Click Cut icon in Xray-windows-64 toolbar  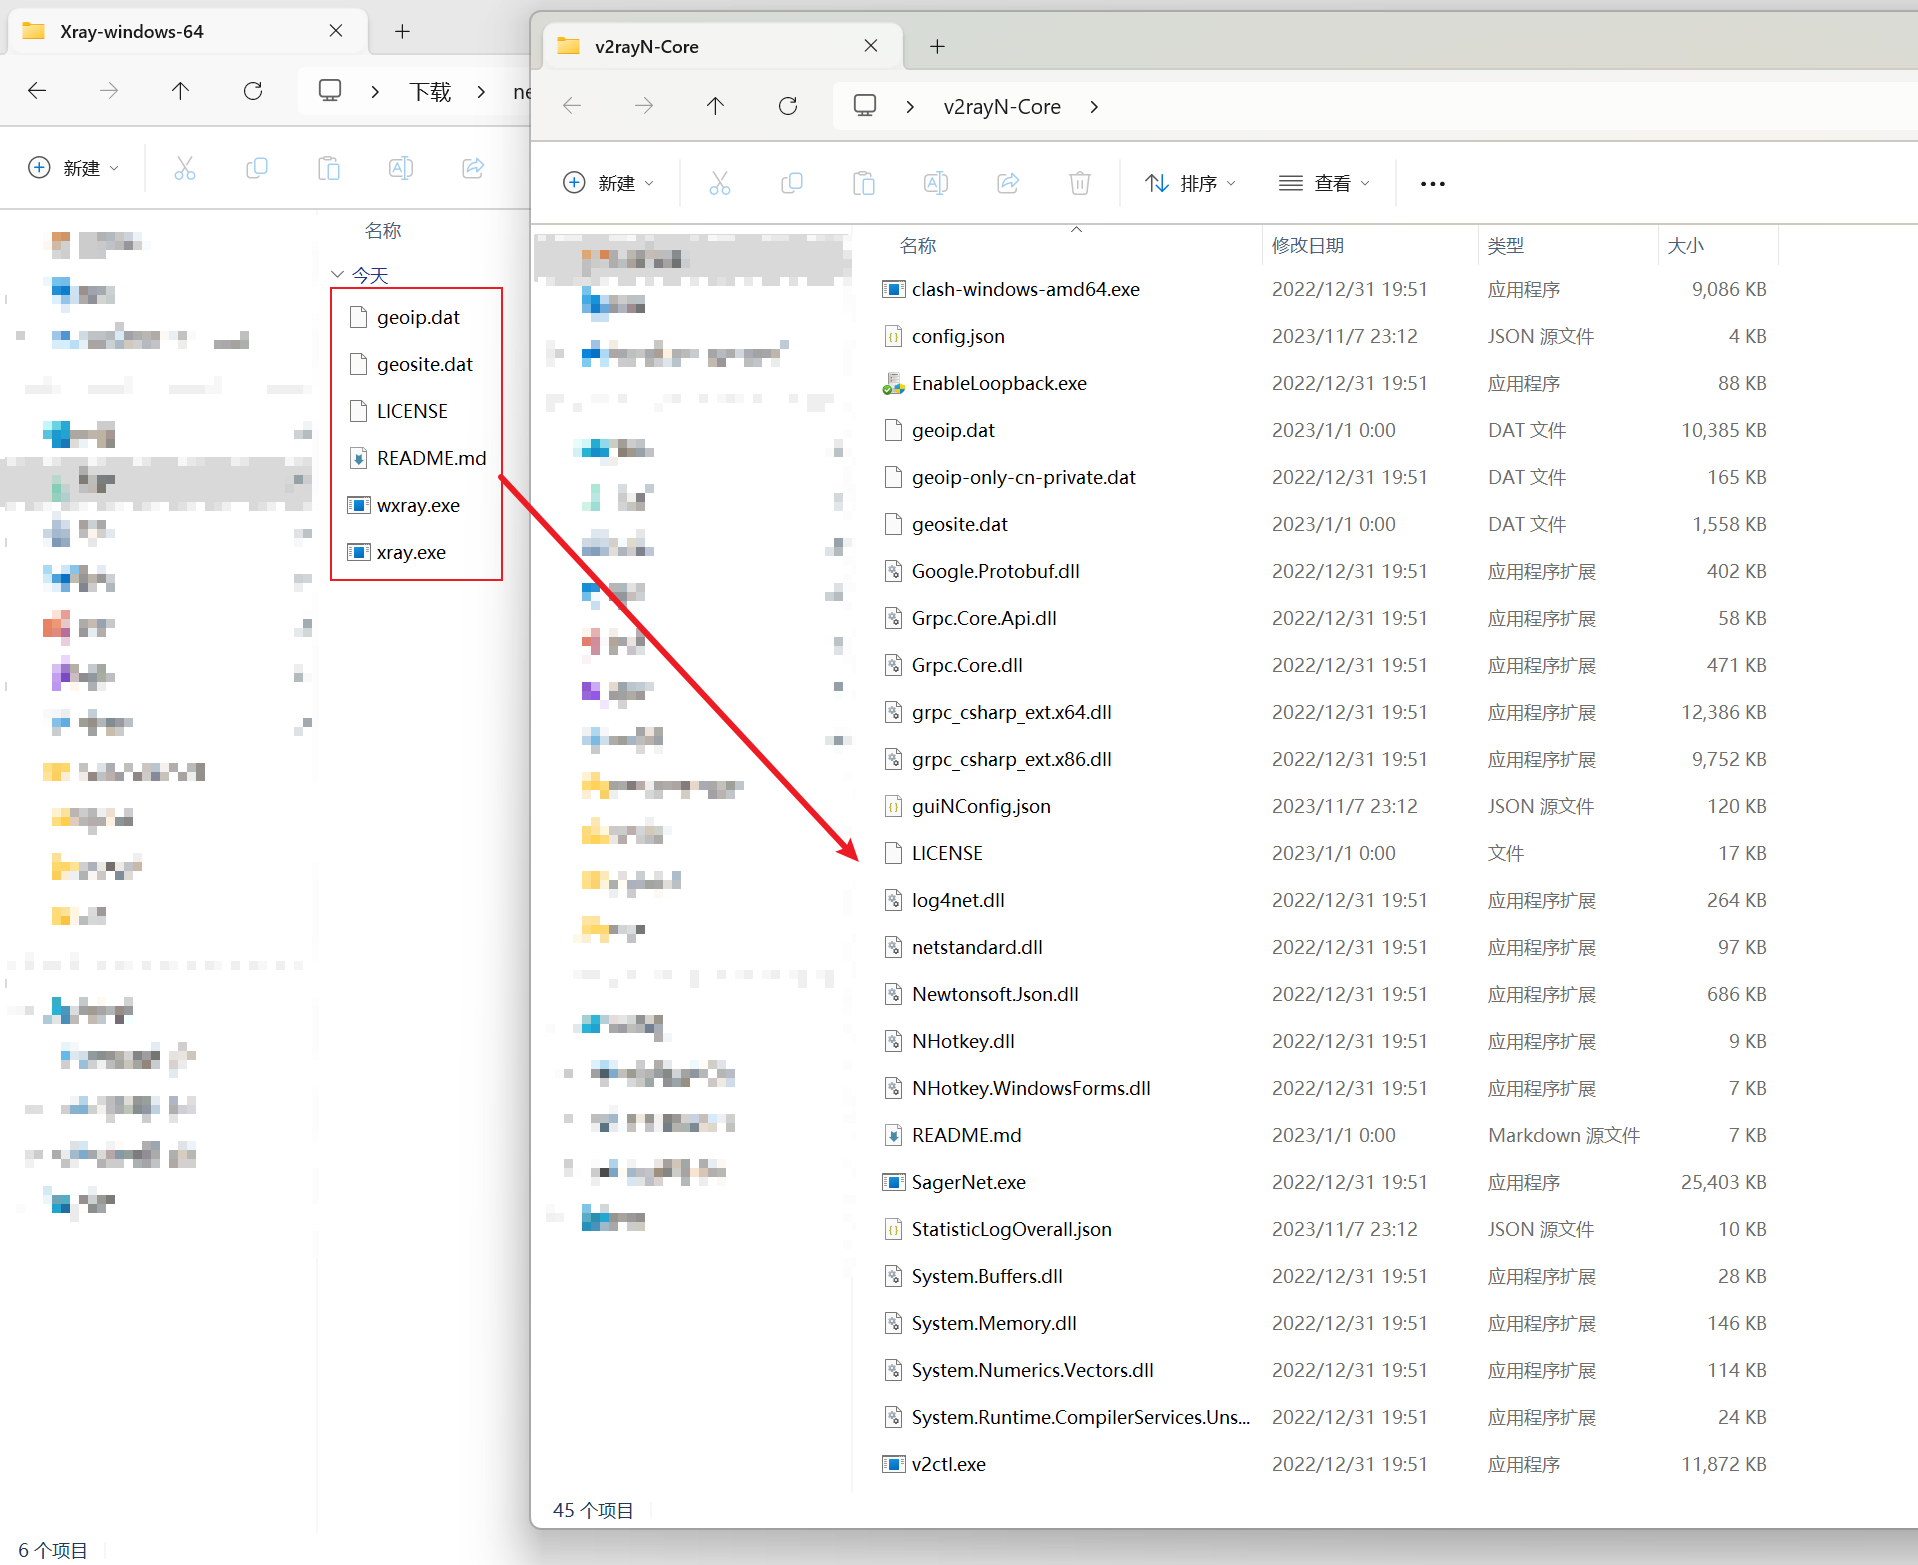[185, 168]
